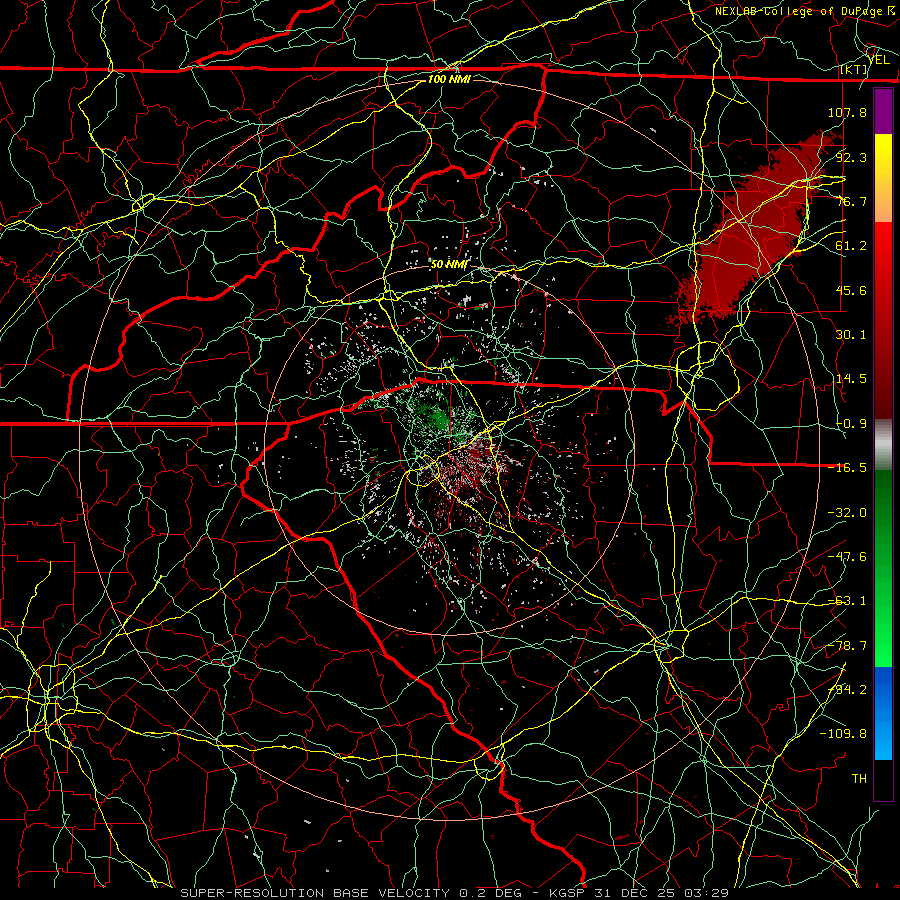
Task: Click the TH label on the legend
Action: [859, 779]
